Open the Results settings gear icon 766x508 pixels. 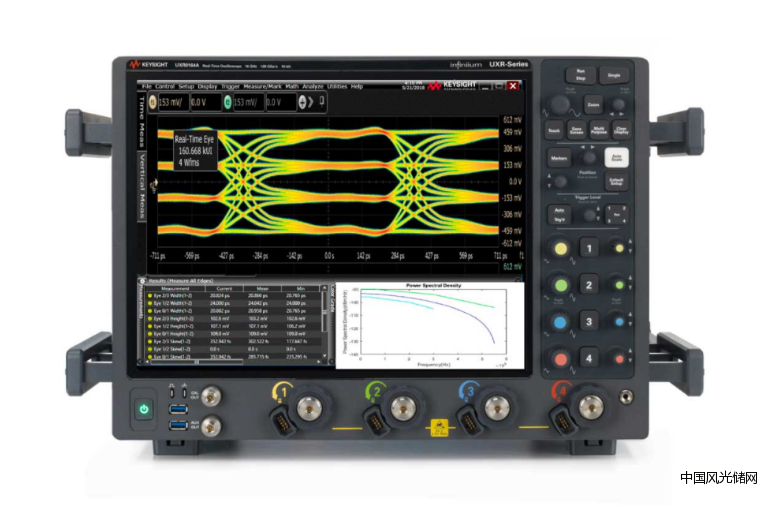(x=142, y=281)
